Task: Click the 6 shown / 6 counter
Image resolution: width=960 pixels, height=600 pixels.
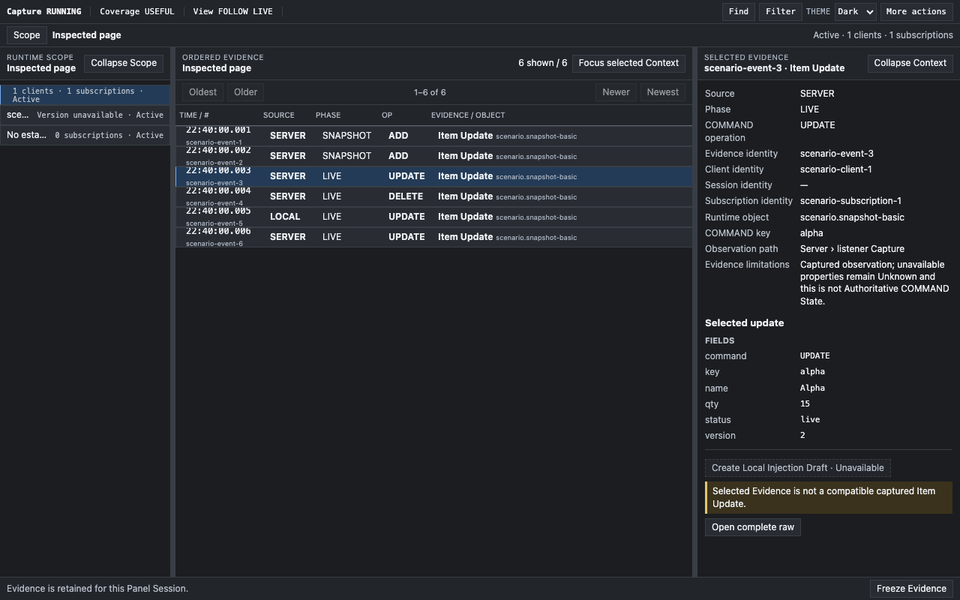Action: [x=542, y=63]
